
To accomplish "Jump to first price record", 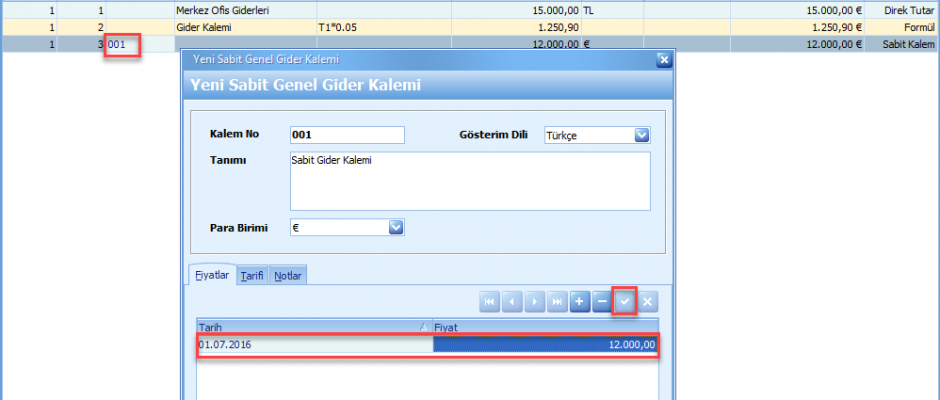I will point(490,301).
